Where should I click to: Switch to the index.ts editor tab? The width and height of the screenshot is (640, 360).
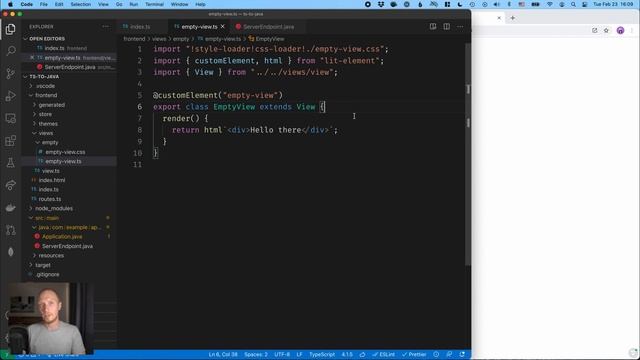[x=140, y=27]
